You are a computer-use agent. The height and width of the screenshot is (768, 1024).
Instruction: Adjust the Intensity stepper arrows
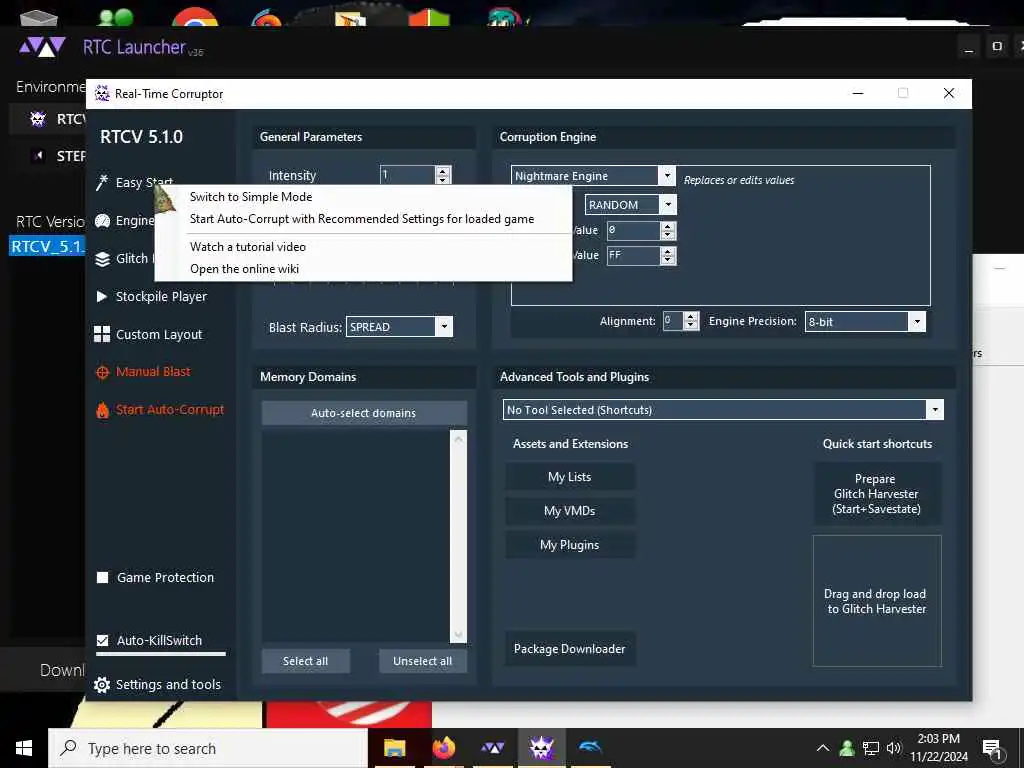(443, 175)
